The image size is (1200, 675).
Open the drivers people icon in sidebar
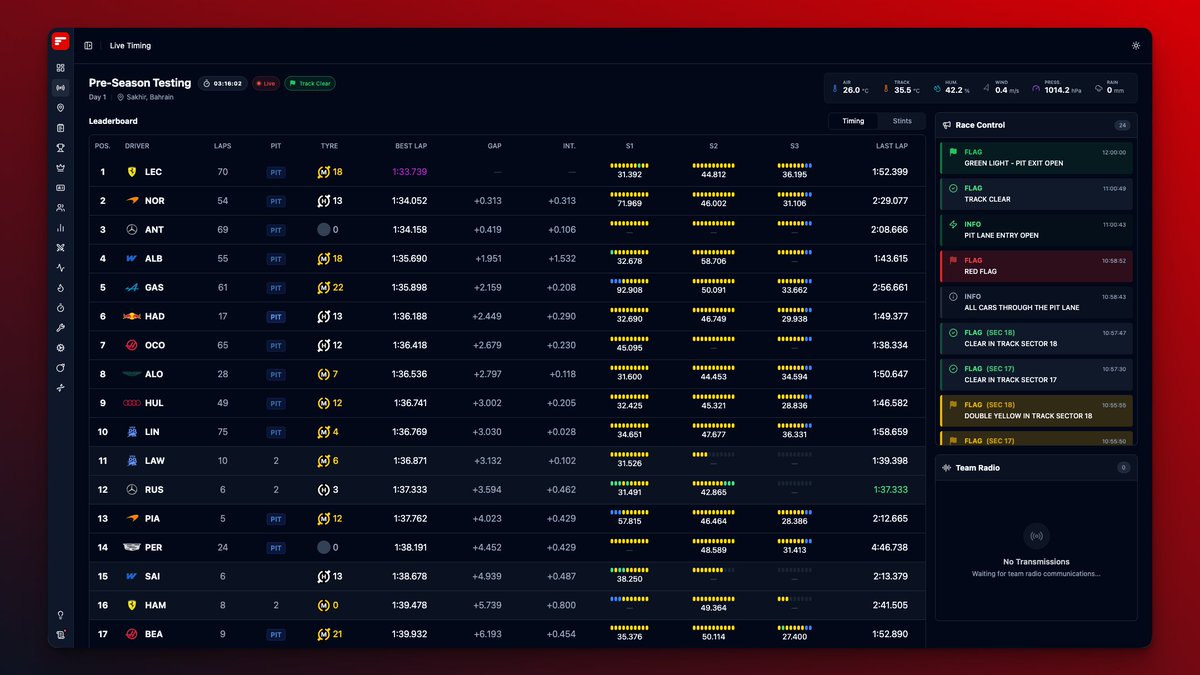pyautogui.click(x=61, y=208)
